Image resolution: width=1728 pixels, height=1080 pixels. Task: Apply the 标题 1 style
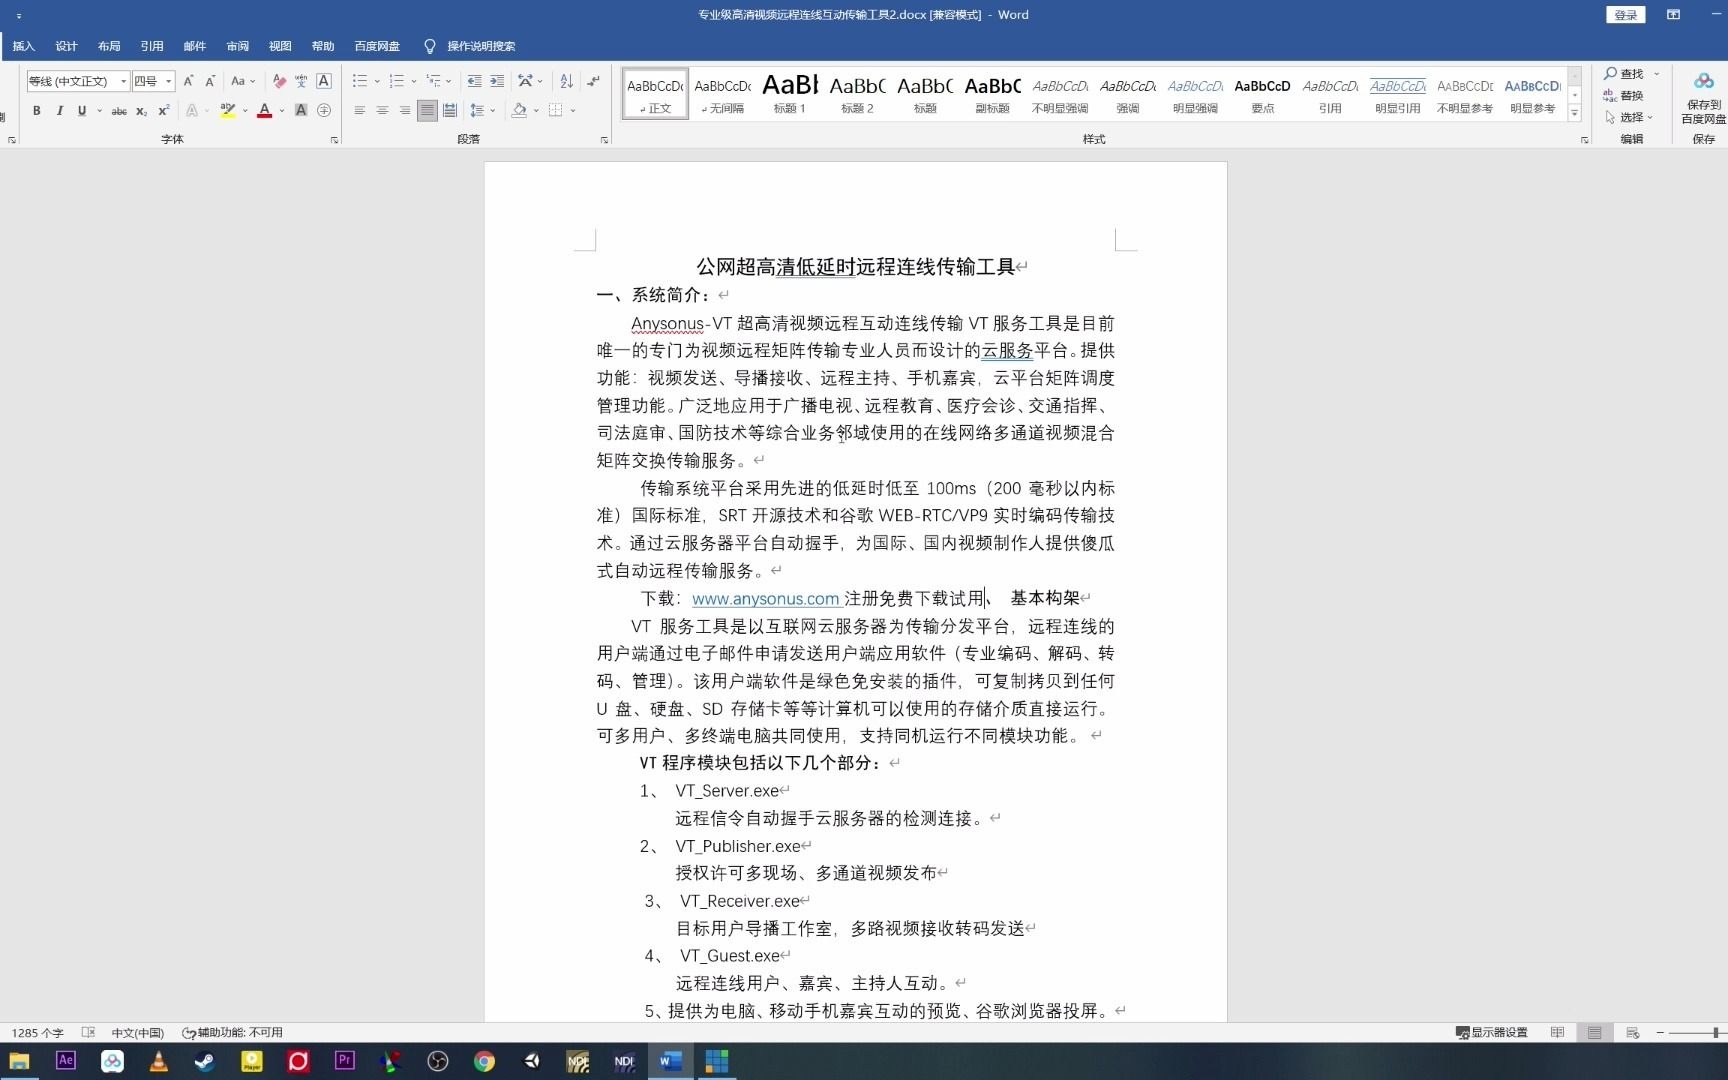click(x=789, y=93)
